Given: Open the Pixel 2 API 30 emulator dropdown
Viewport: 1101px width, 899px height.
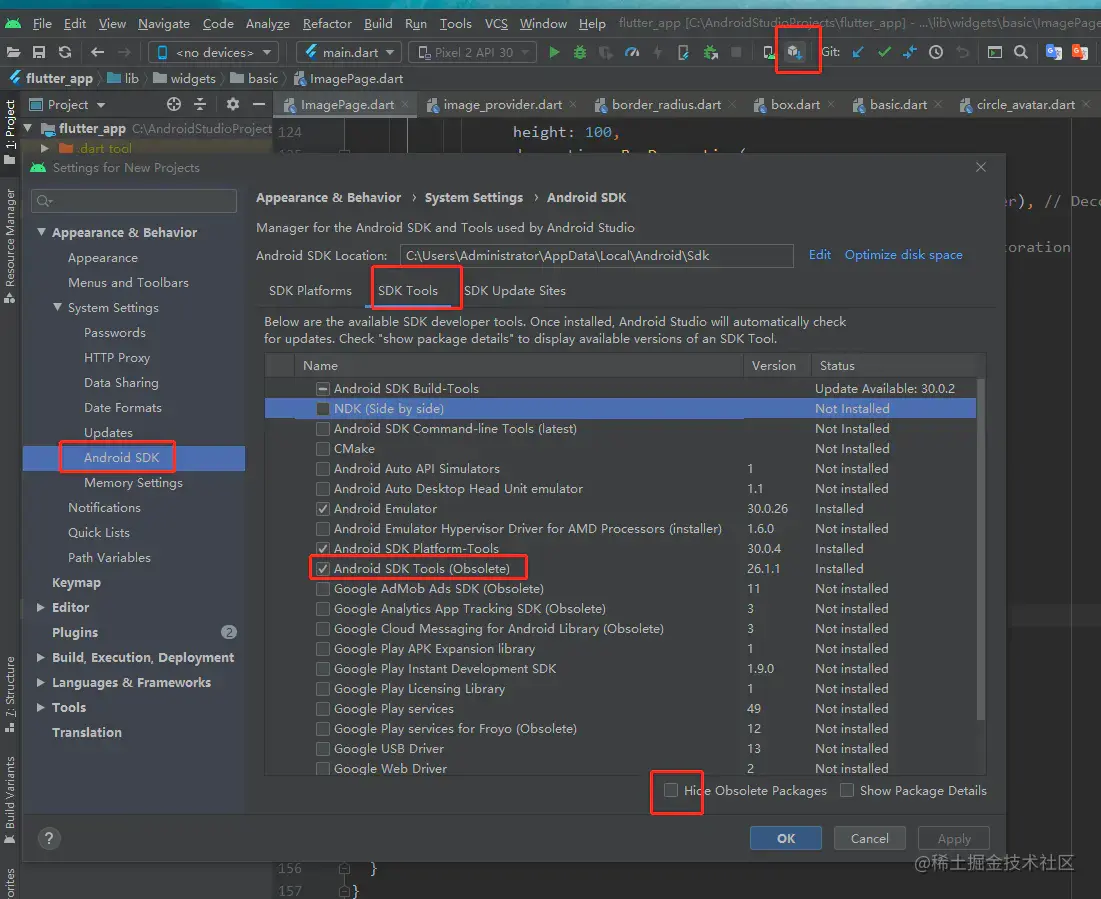Looking at the screenshot, I should tap(473, 52).
